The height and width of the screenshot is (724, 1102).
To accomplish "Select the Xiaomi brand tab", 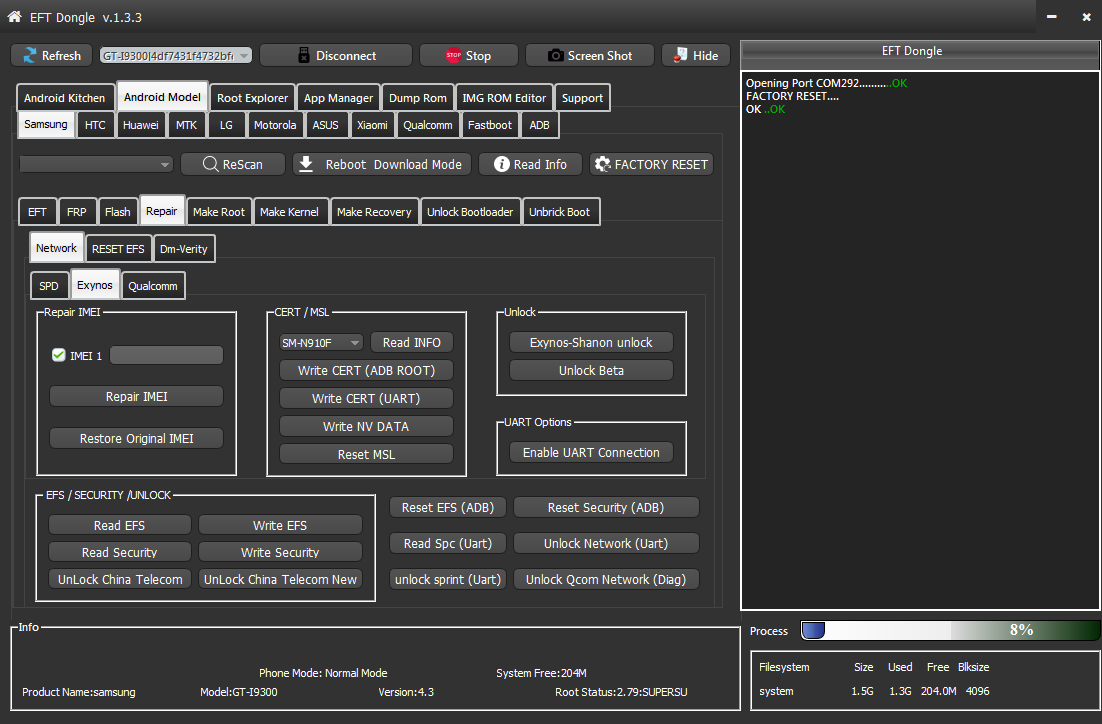I will pyautogui.click(x=372, y=125).
